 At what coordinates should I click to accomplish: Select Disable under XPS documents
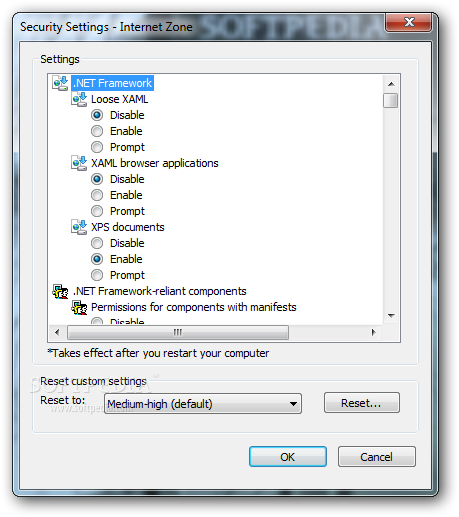(97, 243)
